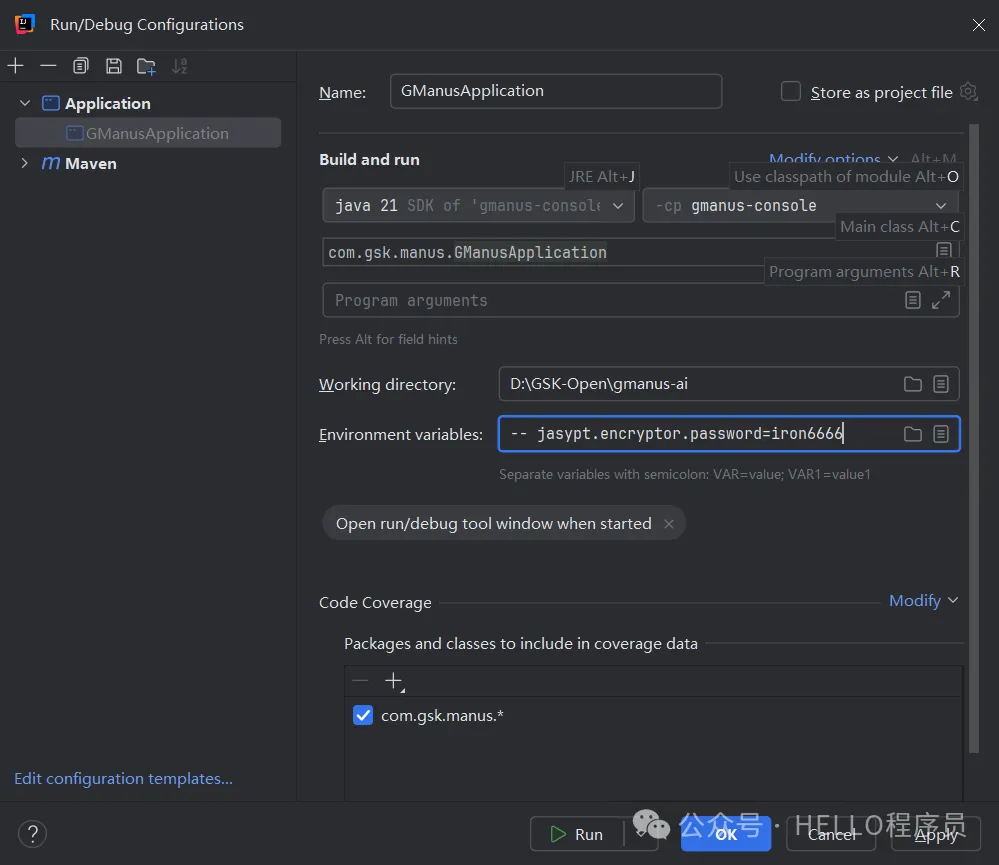Click the 'Packages and classes to include' label

pos(521,644)
